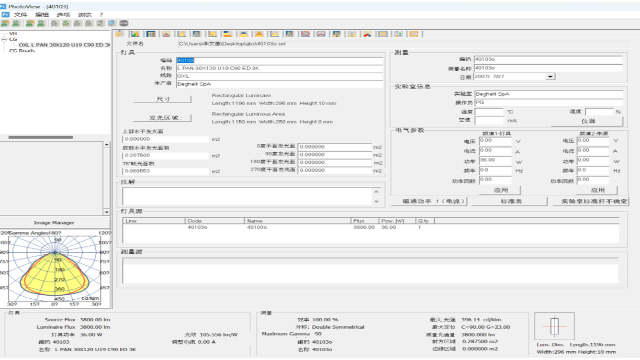Viewport: 640px width, 360px height.
Task: Open the red isolux circle tab icon
Action: tap(305, 34)
